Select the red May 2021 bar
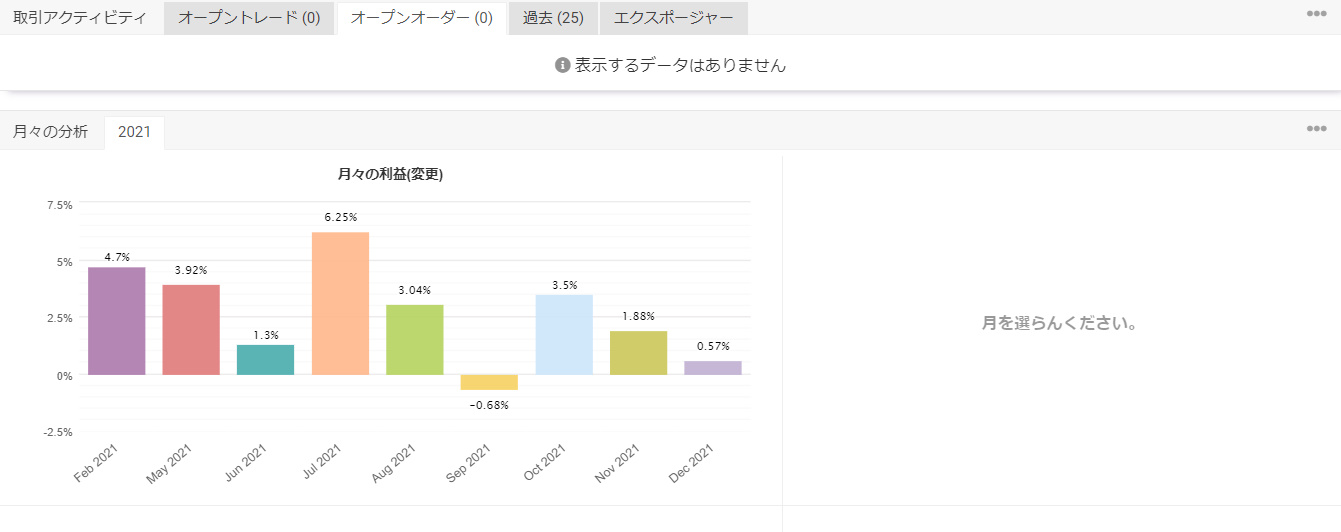Viewport: 1341px width, 532px height. pos(191,330)
